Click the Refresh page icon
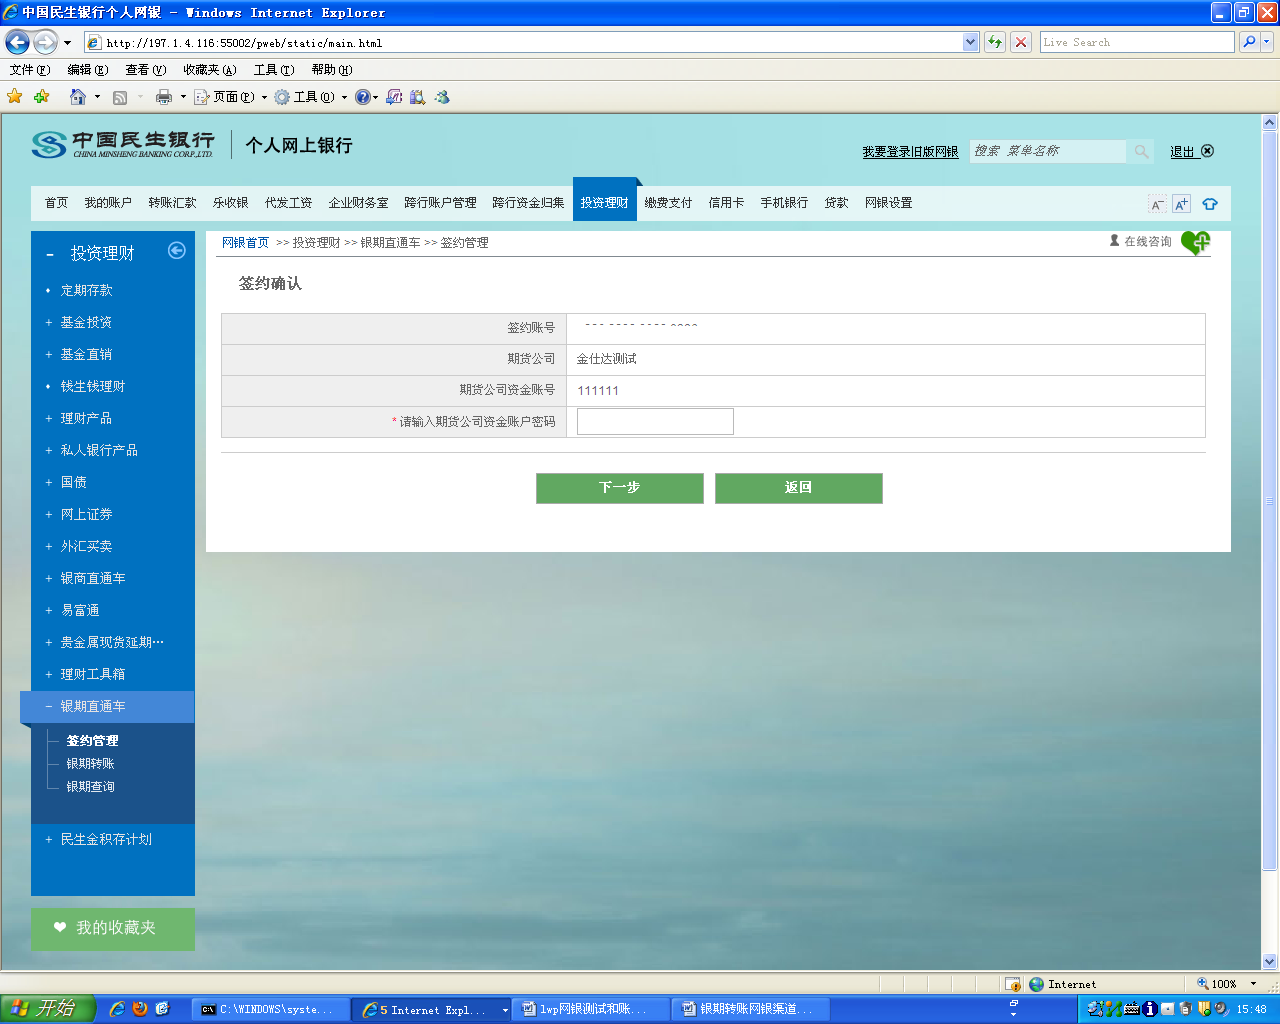 [x=994, y=42]
